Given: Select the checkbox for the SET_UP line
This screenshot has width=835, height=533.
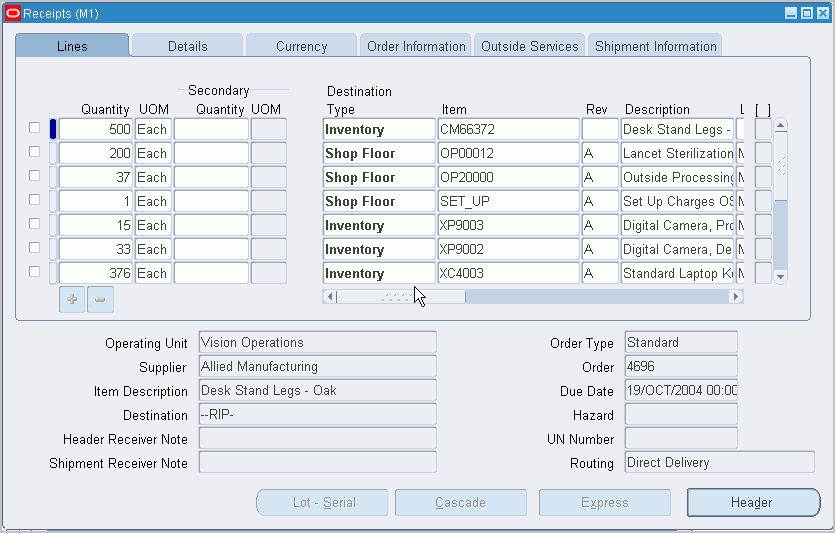Looking at the screenshot, I should (35, 200).
